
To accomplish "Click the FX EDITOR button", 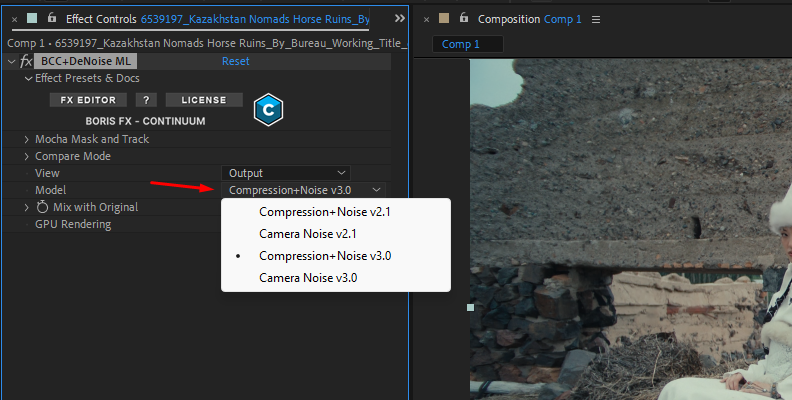I will (89, 100).
